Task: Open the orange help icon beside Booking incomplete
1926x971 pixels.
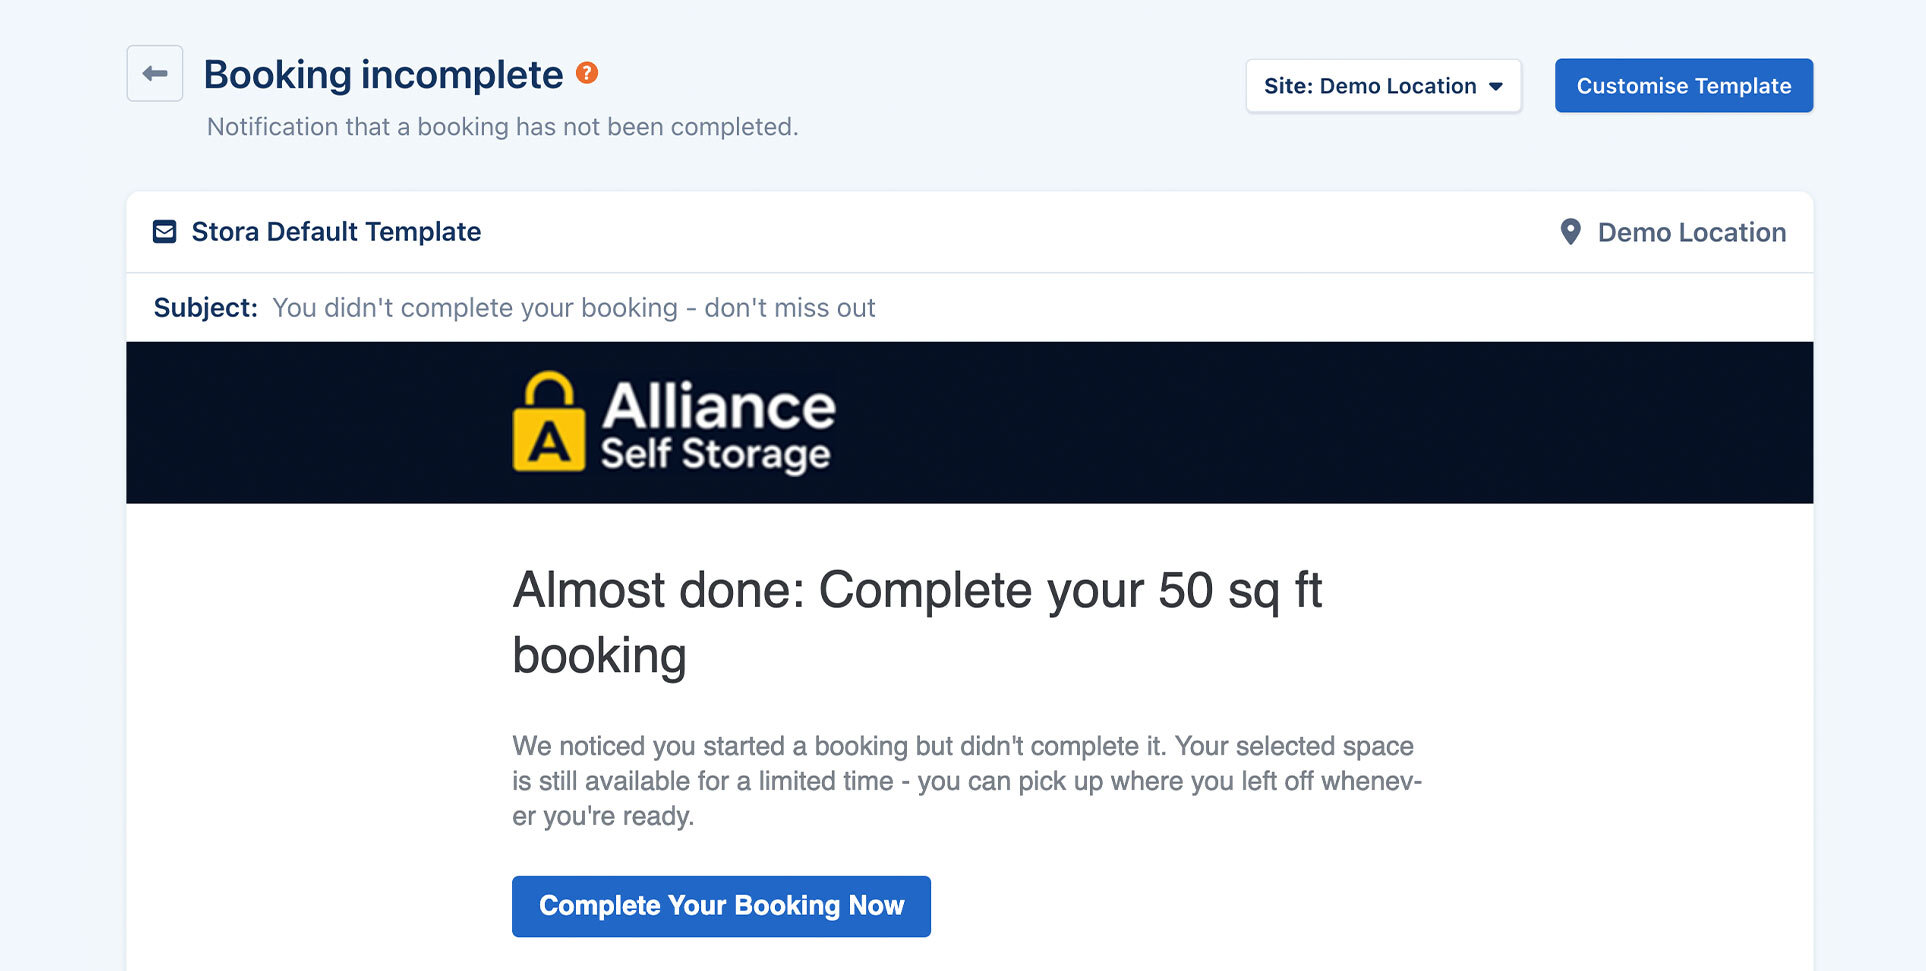Action: tap(588, 72)
